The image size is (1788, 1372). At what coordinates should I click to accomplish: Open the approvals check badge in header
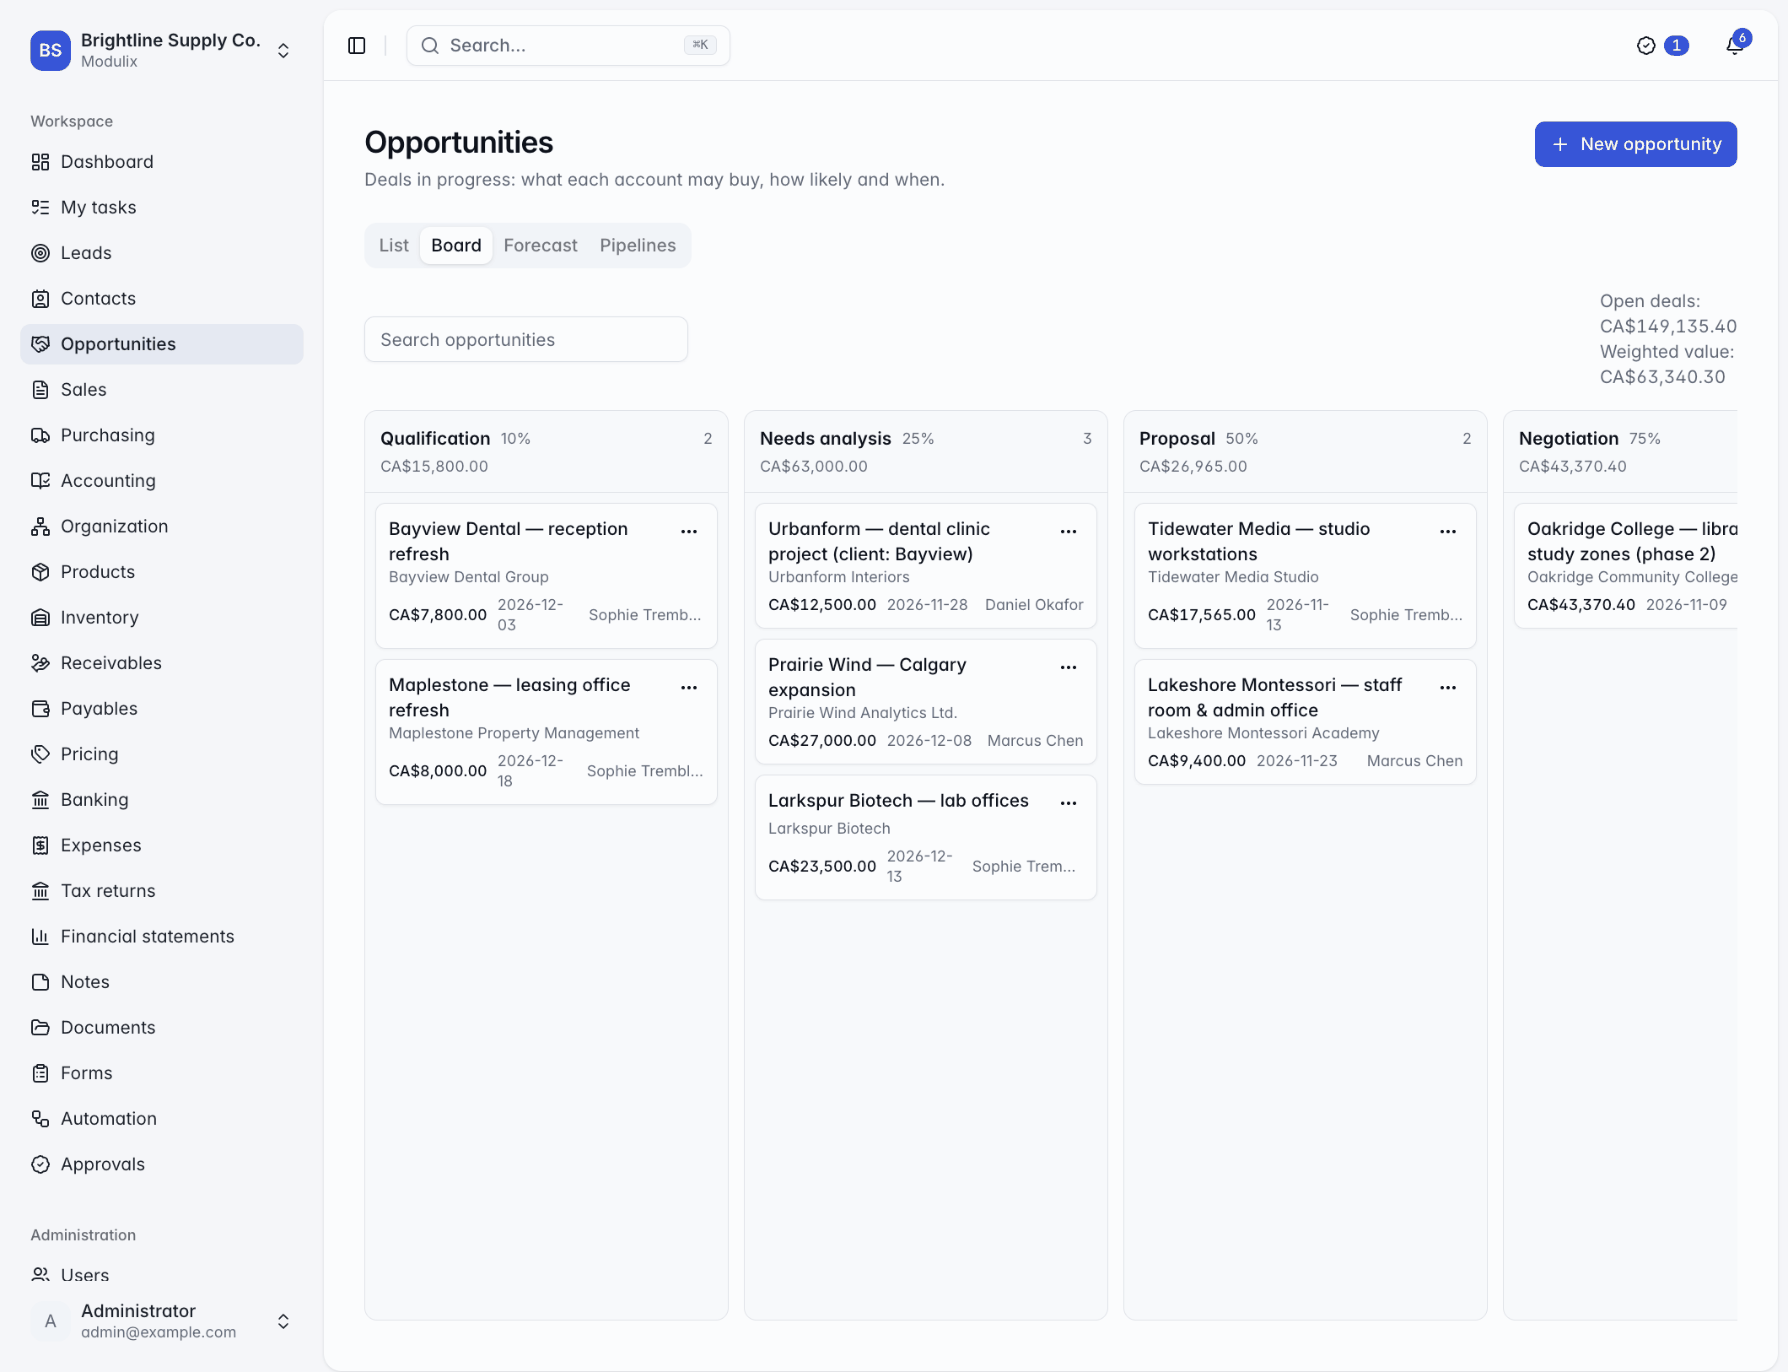[1662, 45]
